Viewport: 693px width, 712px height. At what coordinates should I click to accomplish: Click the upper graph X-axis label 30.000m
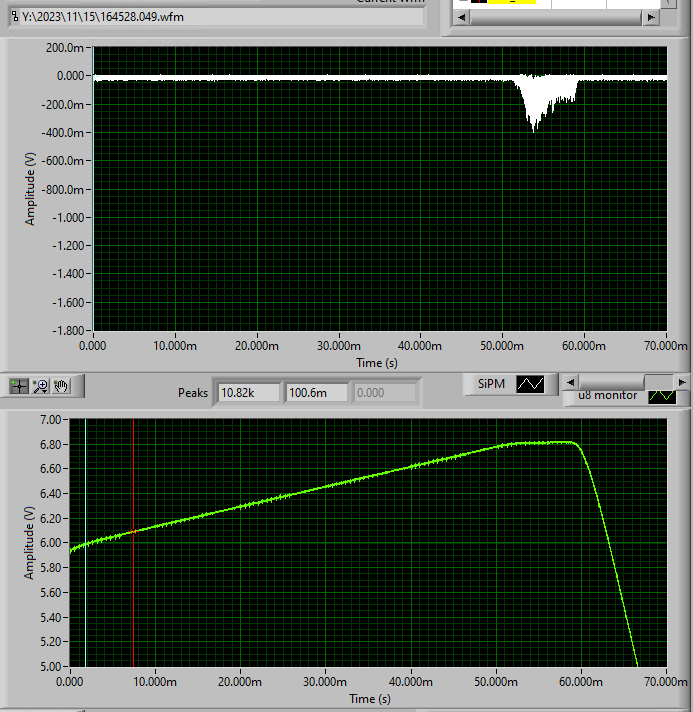(x=339, y=346)
